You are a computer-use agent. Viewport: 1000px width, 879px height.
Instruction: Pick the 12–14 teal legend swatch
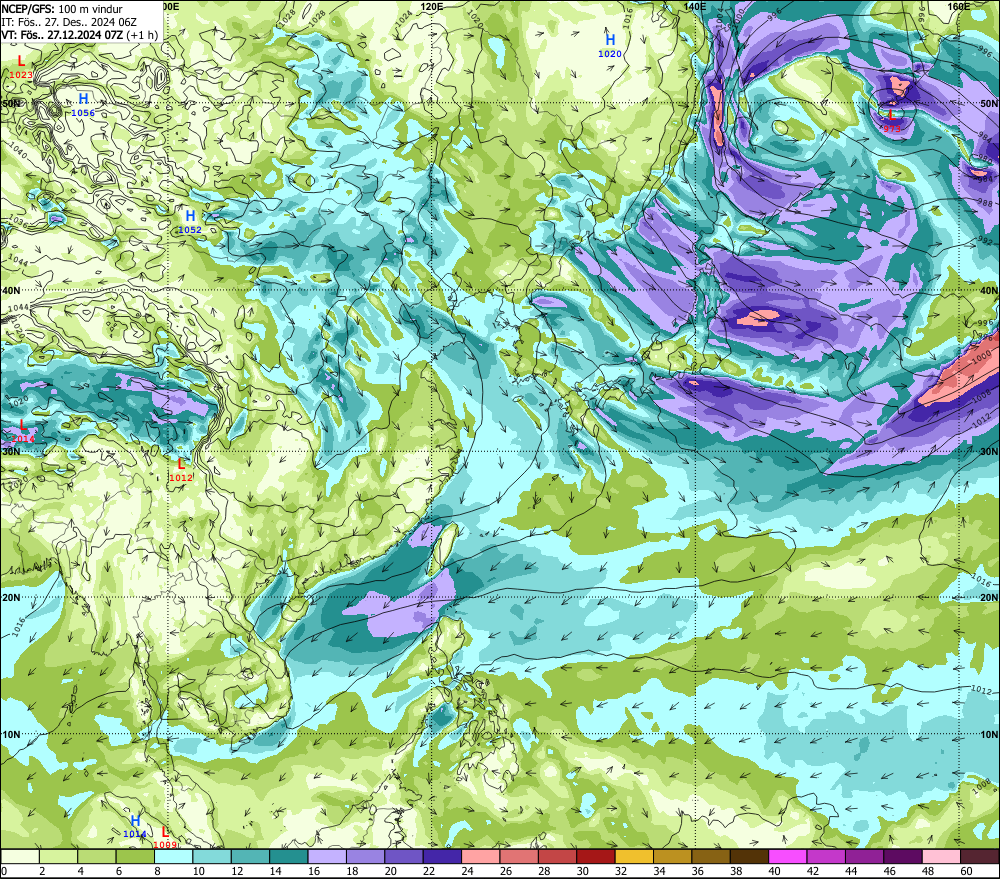[251, 857]
